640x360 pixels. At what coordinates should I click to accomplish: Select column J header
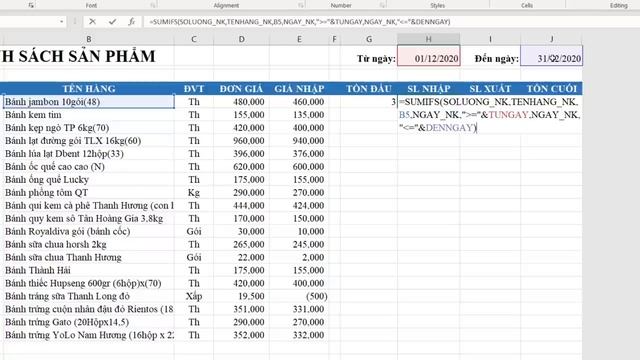(551, 39)
